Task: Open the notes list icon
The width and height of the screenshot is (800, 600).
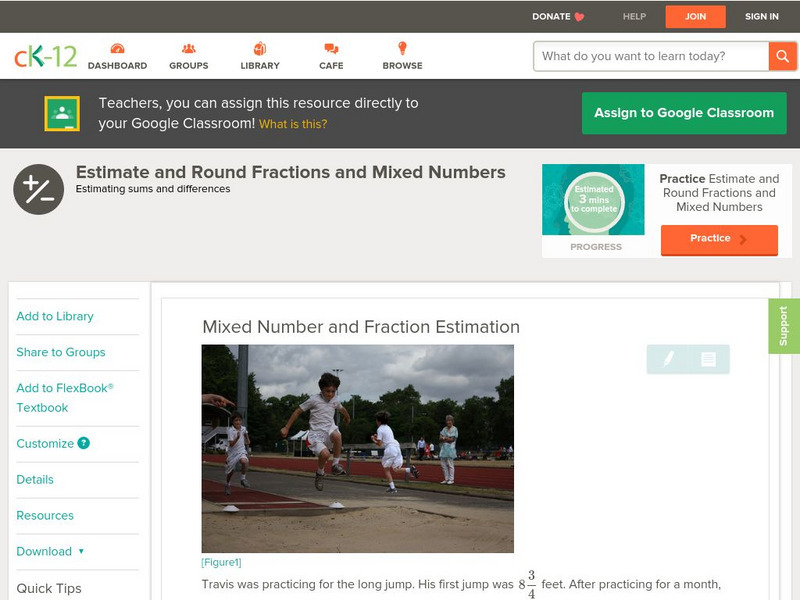Action: click(708, 359)
